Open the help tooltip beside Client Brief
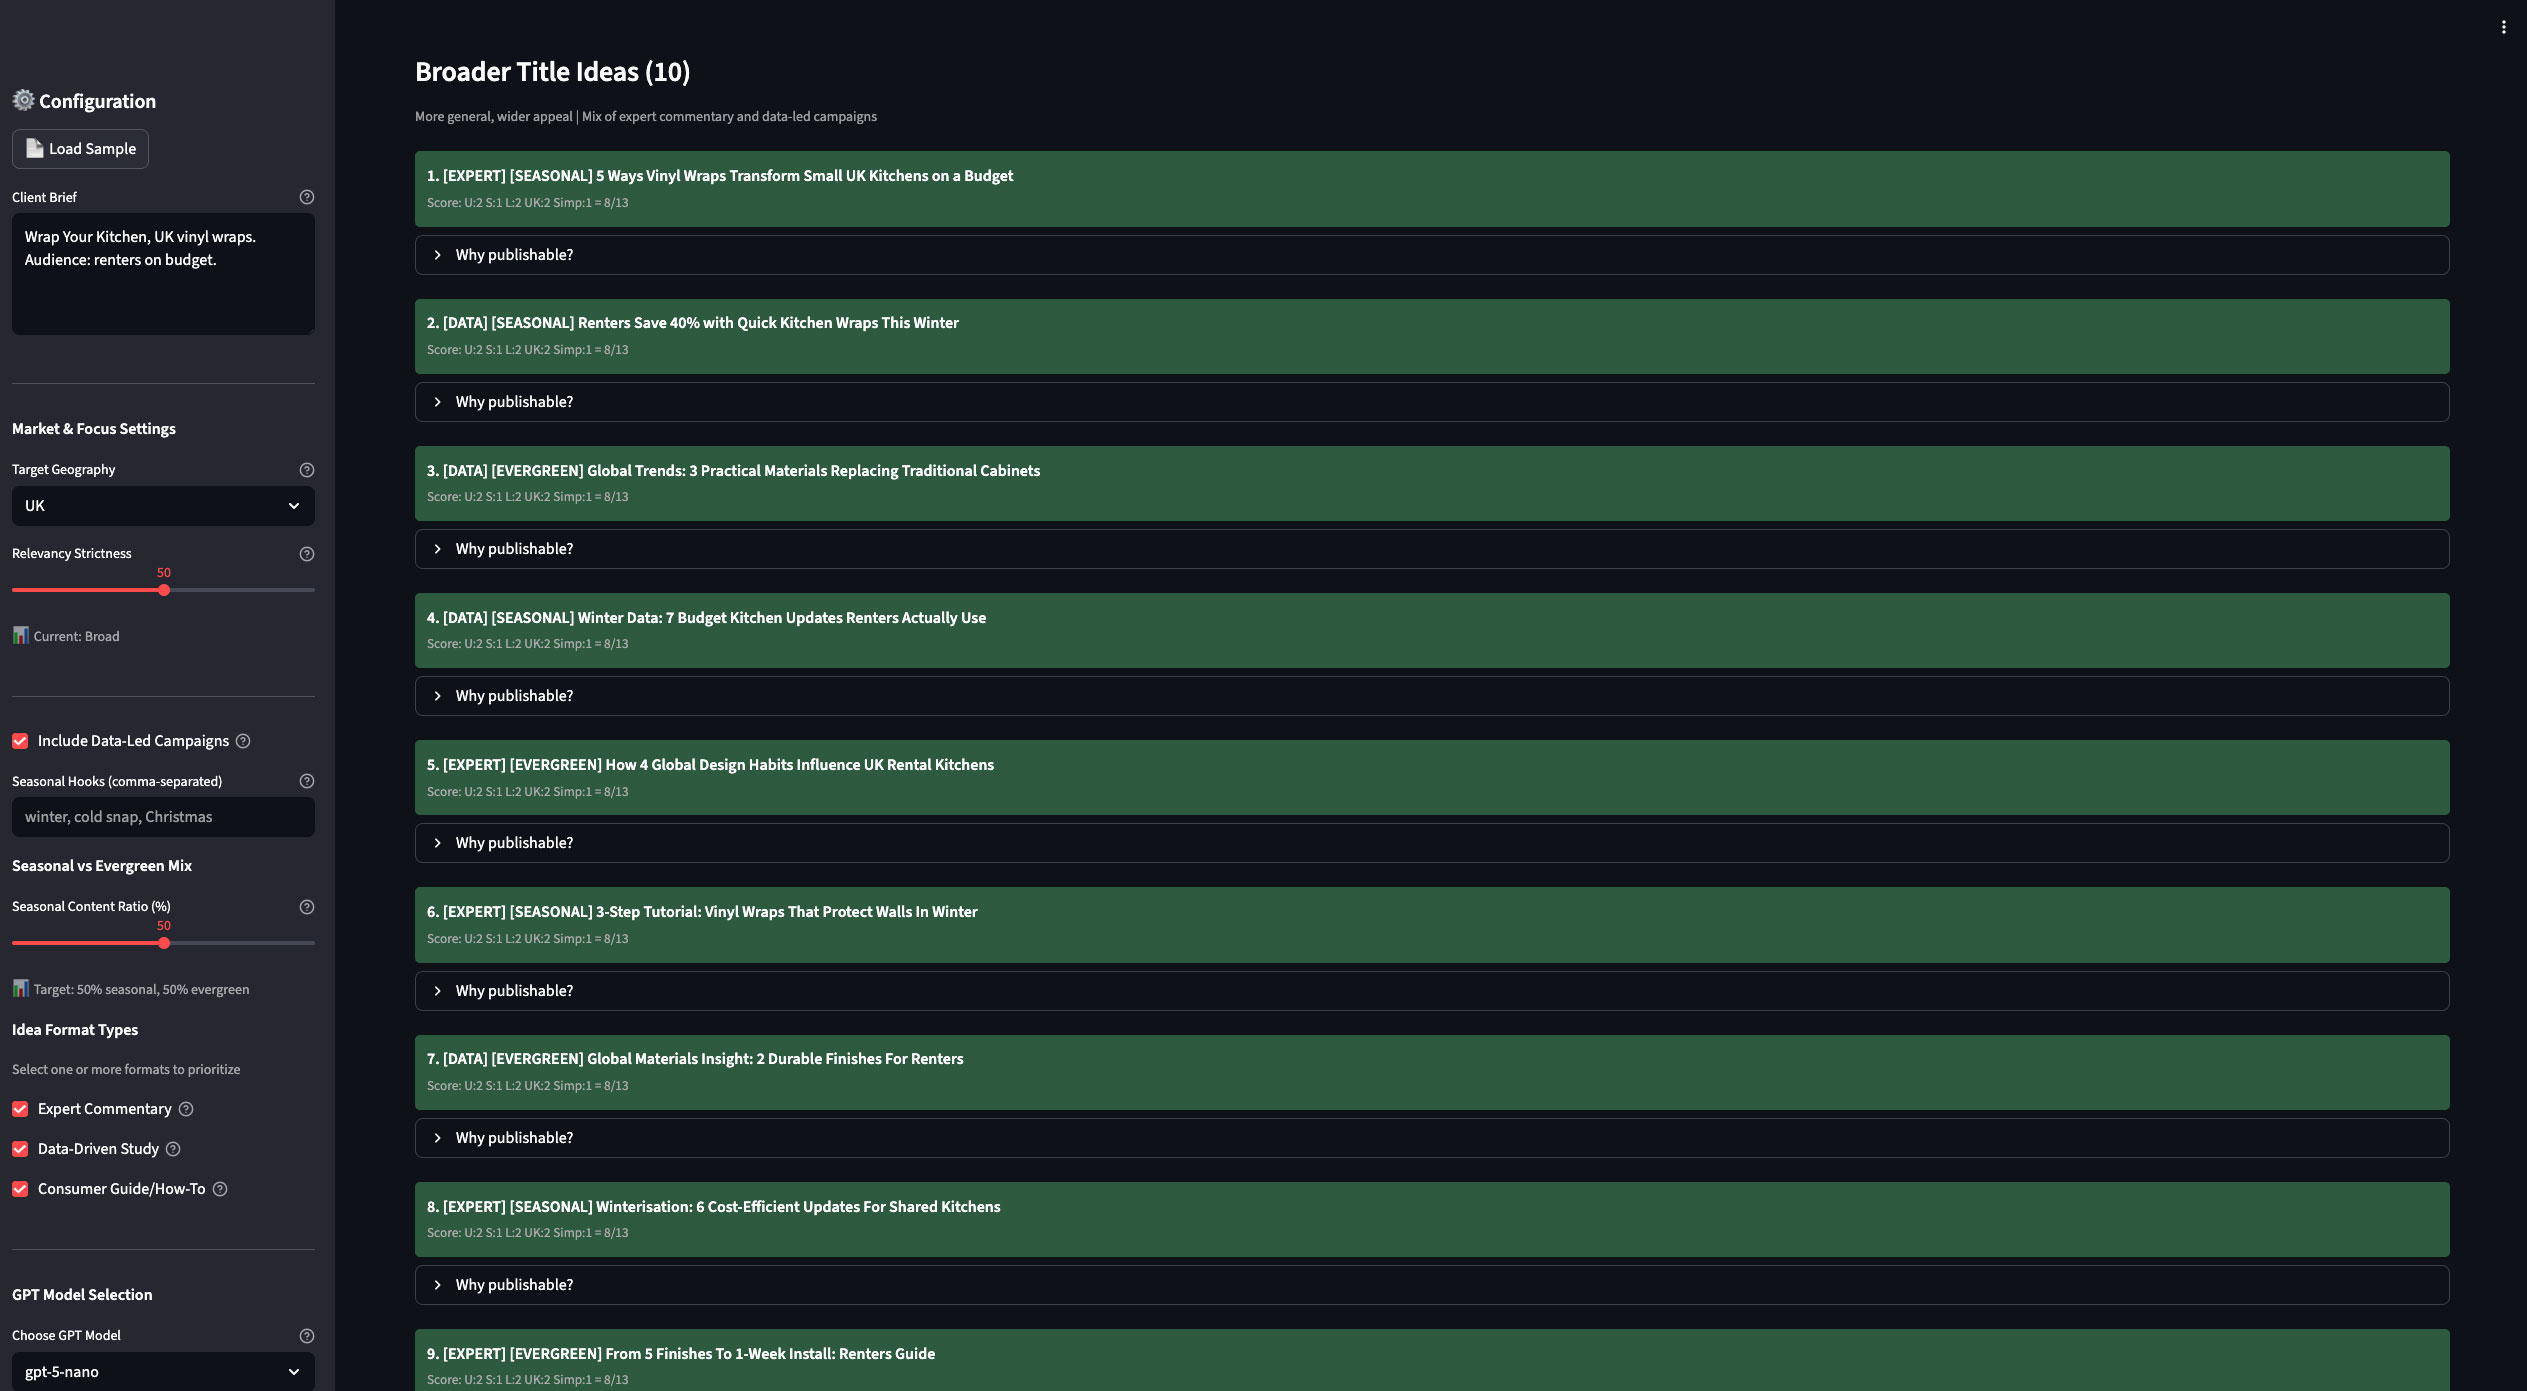 306,196
